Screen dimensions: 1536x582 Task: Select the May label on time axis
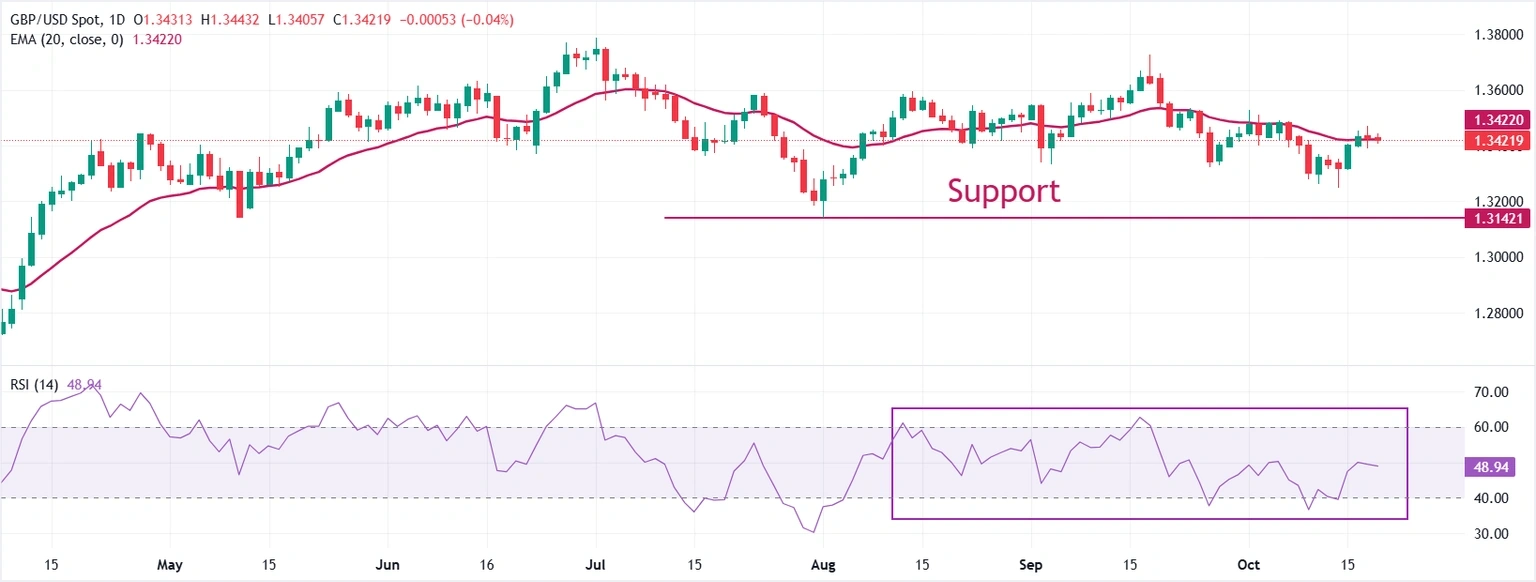click(171, 565)
